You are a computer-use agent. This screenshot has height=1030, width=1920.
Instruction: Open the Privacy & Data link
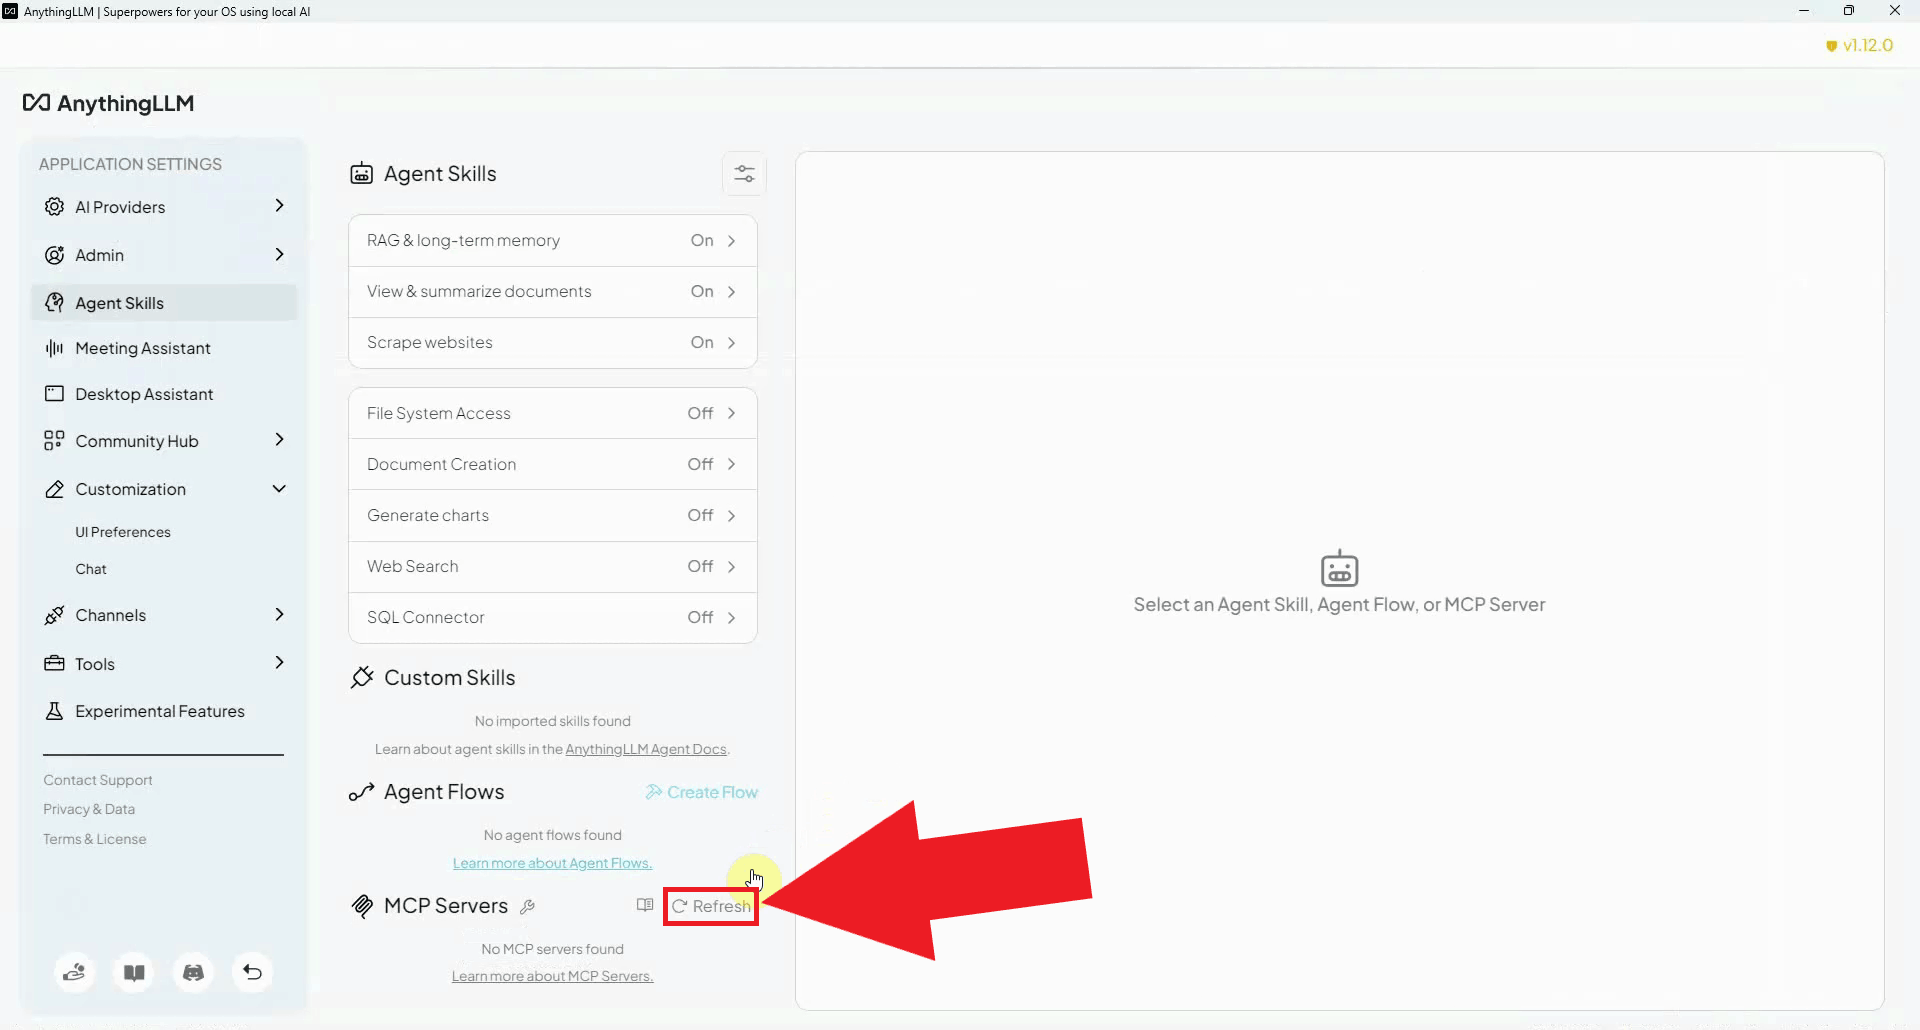(x=89, y=809)
